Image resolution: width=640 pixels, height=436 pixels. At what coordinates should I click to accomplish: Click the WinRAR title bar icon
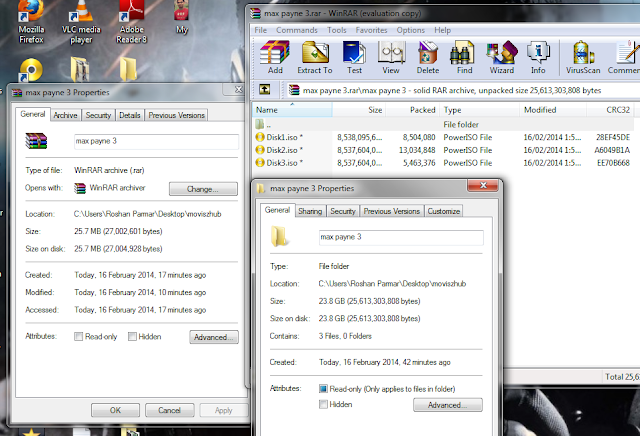pos(256,13)
